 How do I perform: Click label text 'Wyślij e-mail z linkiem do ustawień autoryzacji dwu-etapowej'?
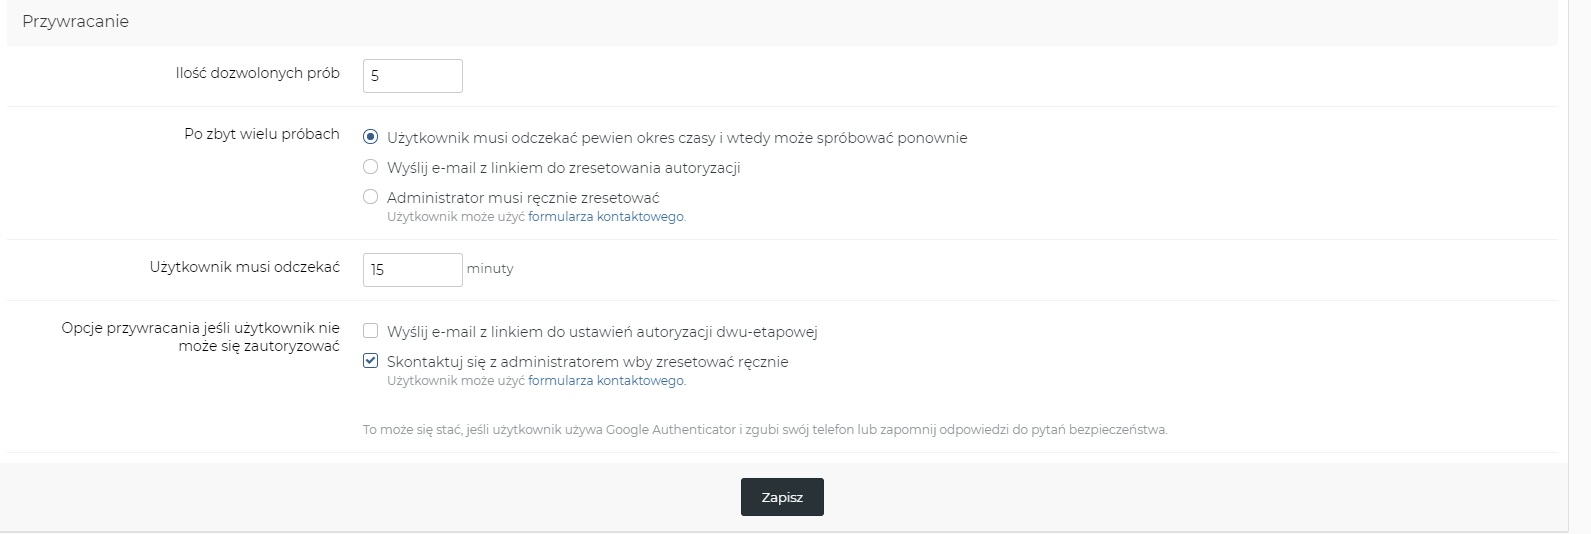pyautogui.click(x=602, y=332)
